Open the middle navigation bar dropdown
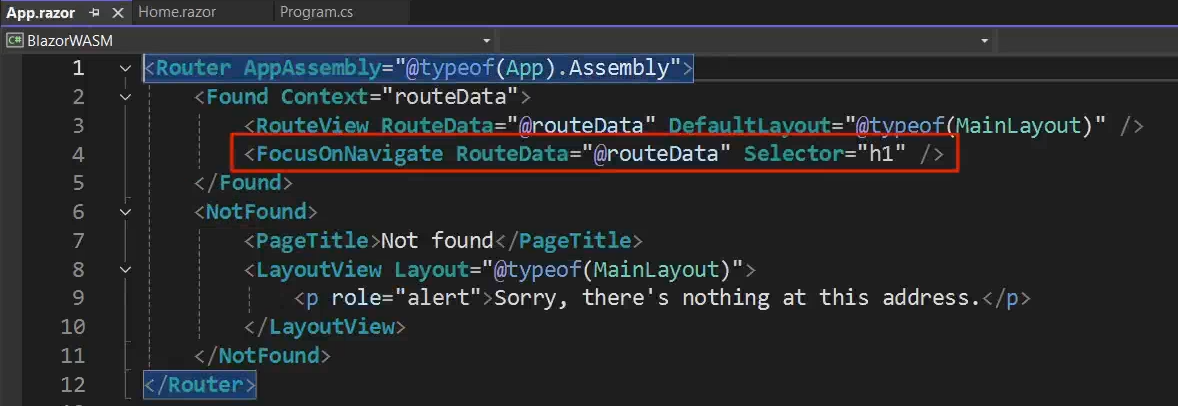 click(x=984, y=41)
